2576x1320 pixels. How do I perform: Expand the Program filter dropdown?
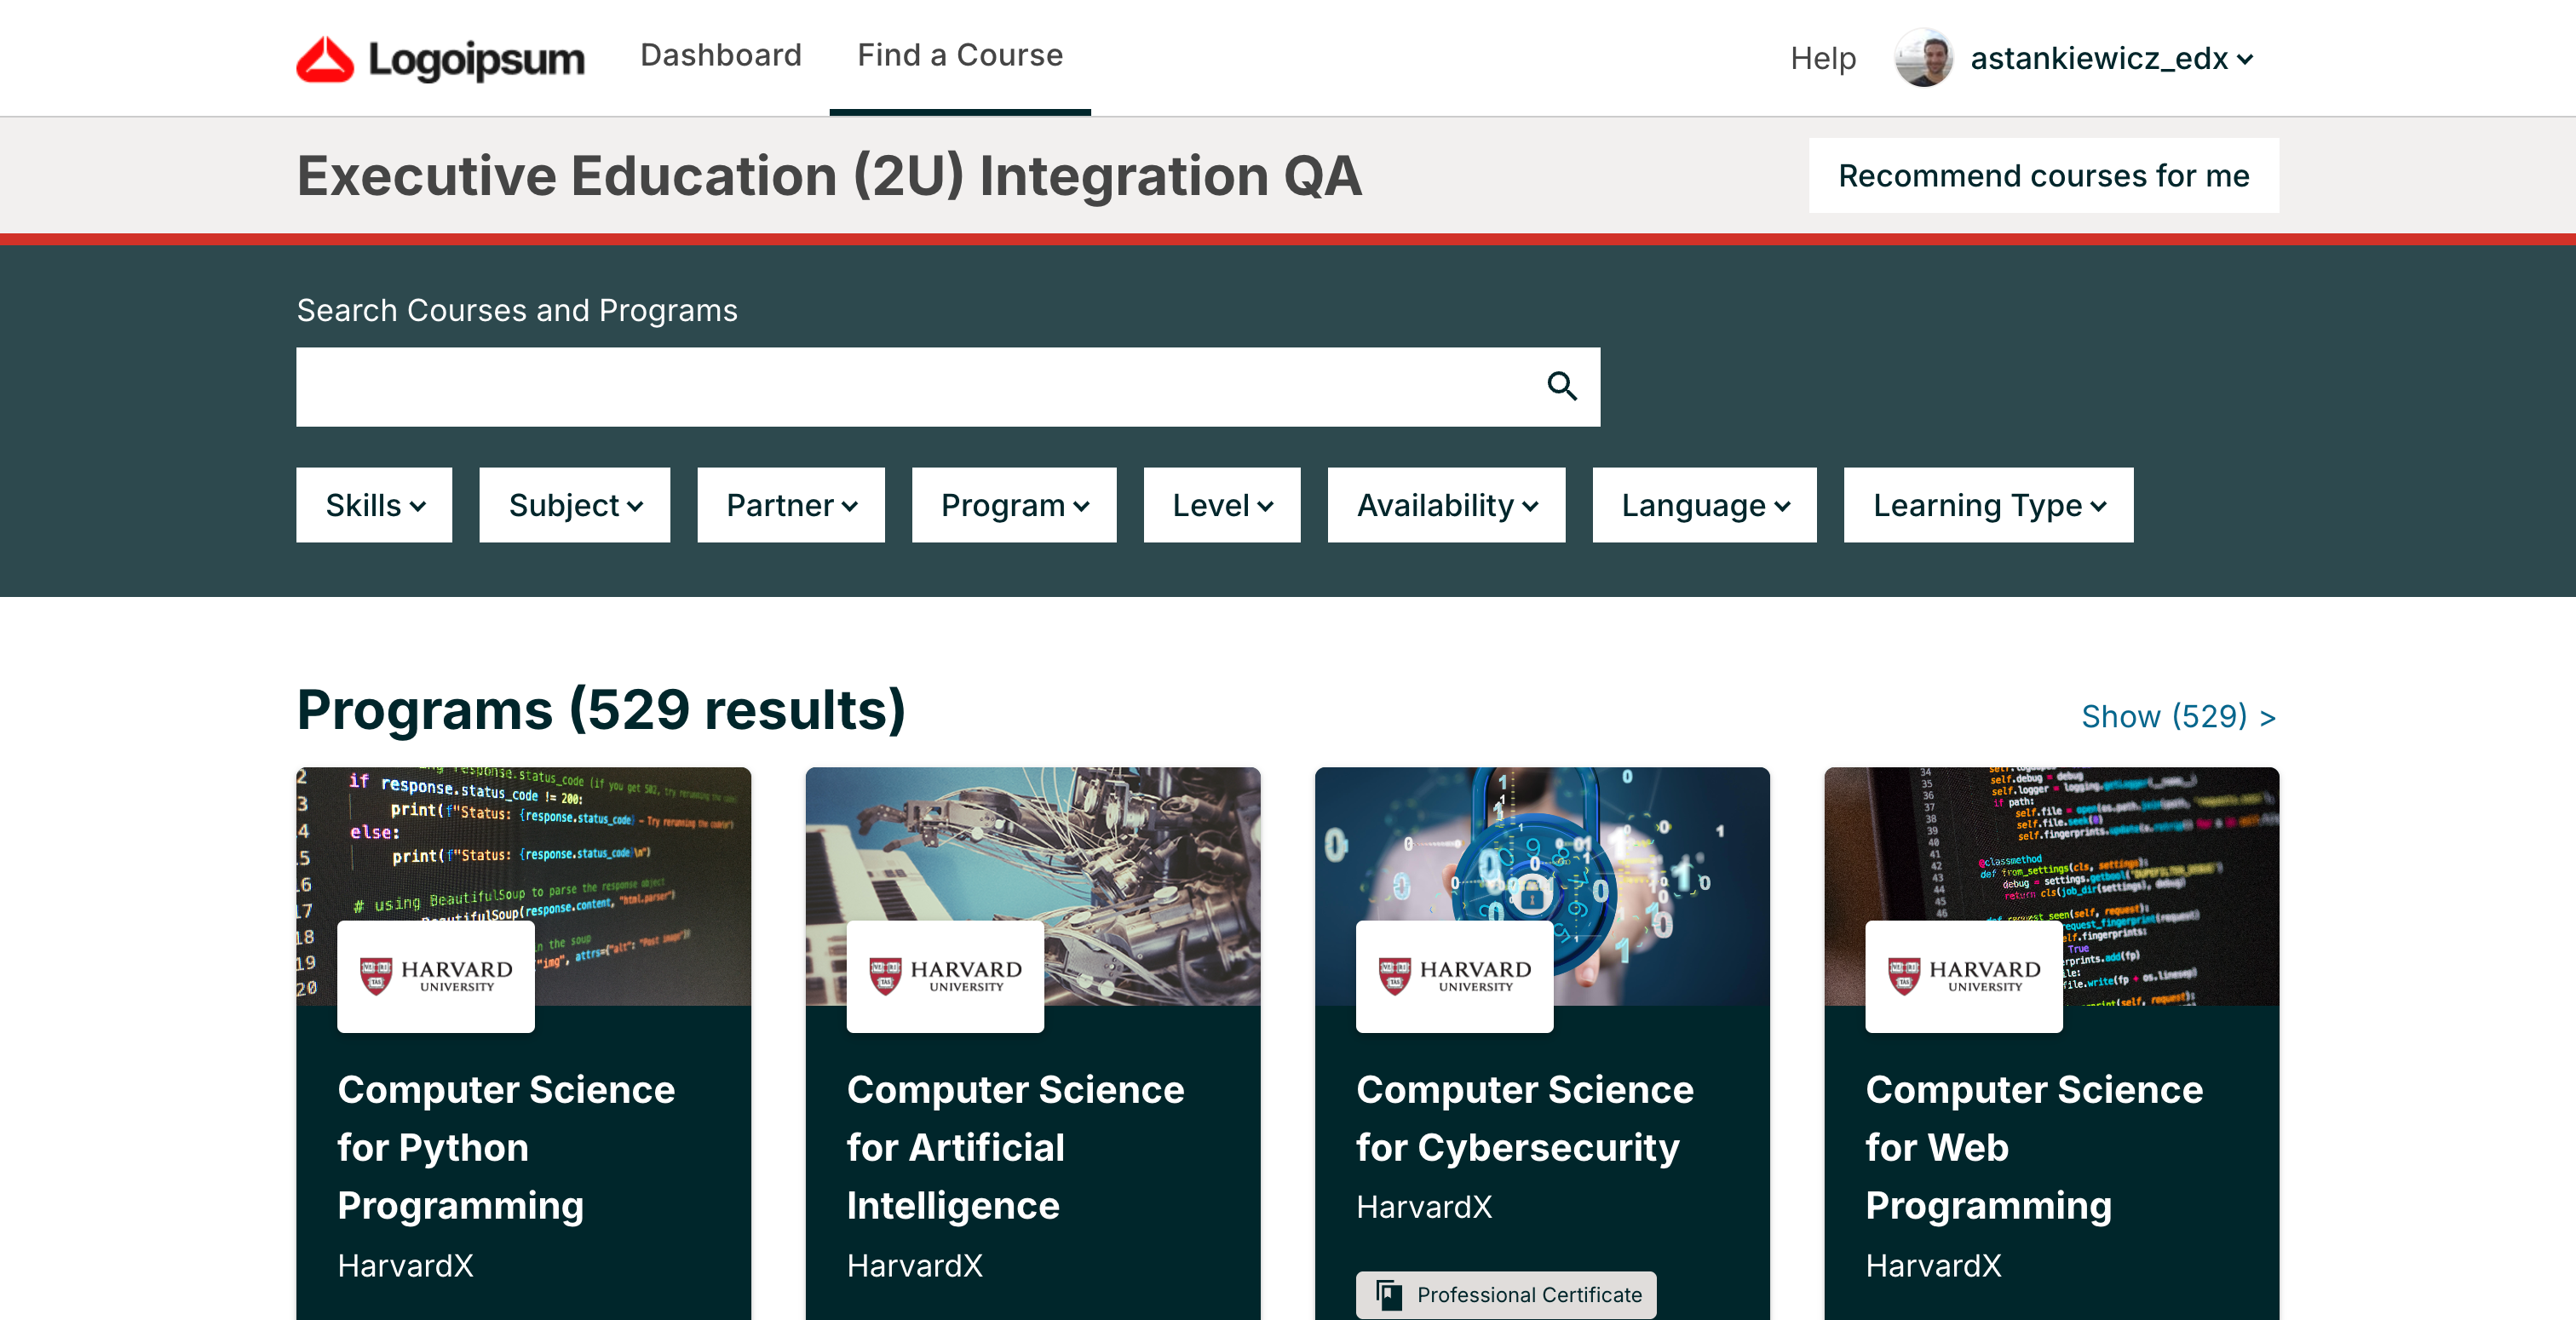1014,505
